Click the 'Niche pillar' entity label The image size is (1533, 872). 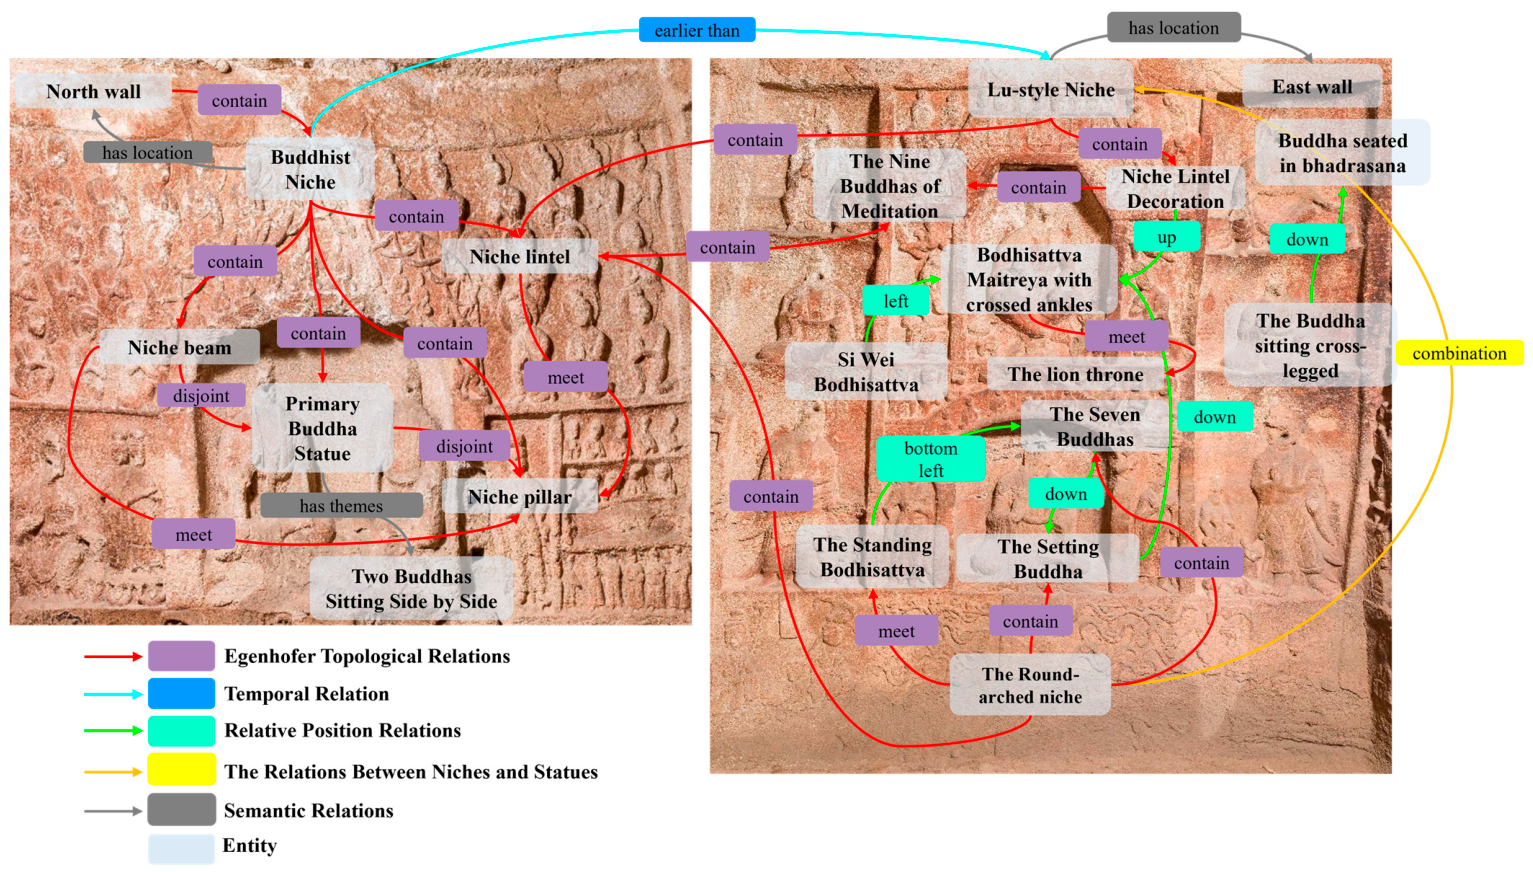(x=520, y=497)
